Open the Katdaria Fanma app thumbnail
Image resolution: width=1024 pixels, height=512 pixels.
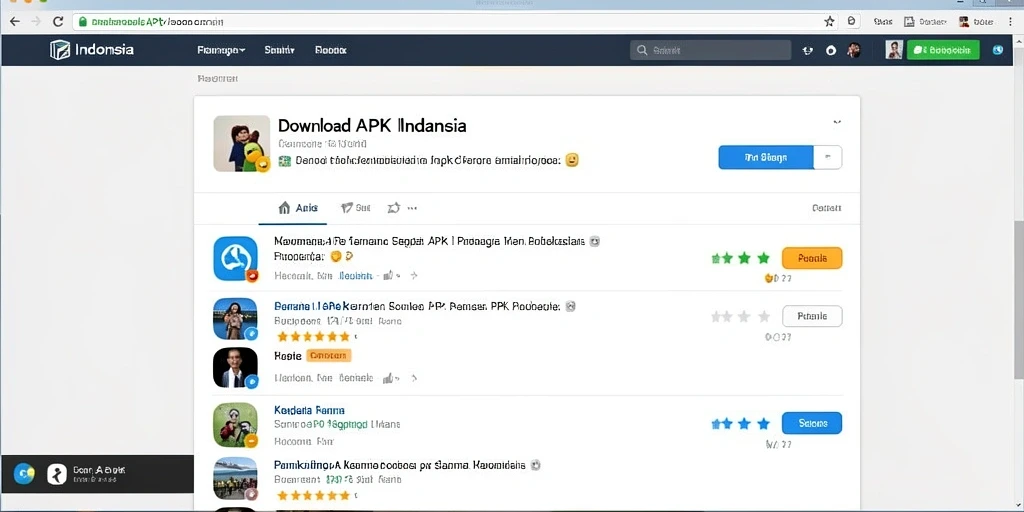click(x=235, y=424)
